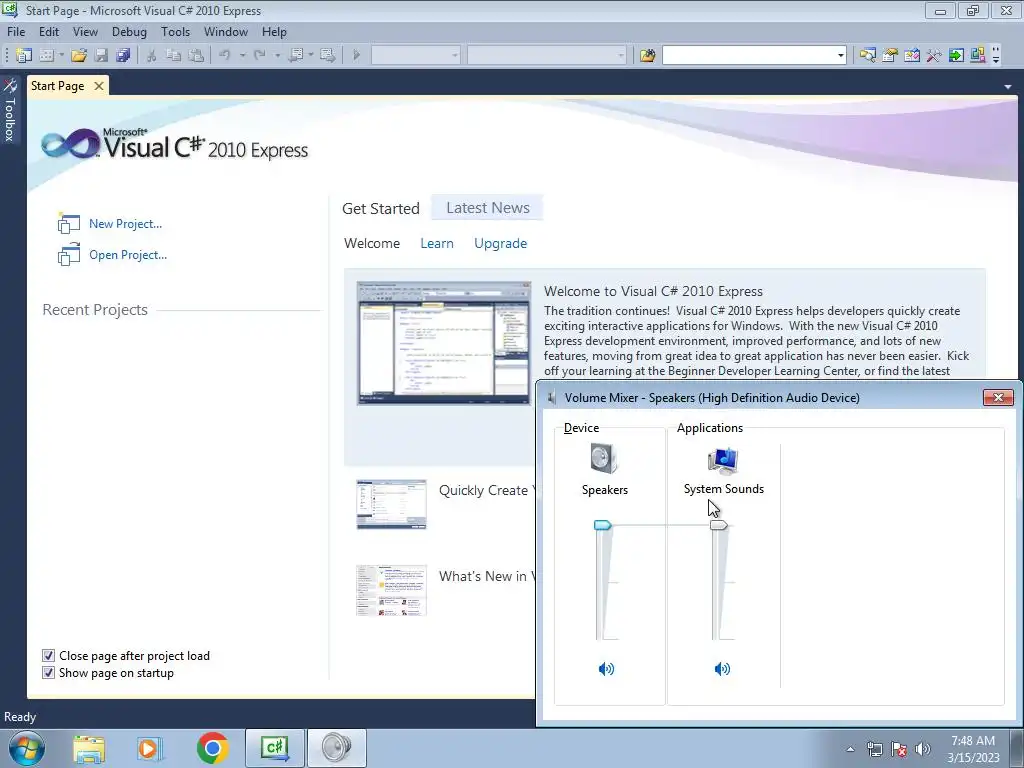The image size is (1024, 768).
Task: Click the Toolbox wrench-and-hammer toolbar icon
Action: 934,56
